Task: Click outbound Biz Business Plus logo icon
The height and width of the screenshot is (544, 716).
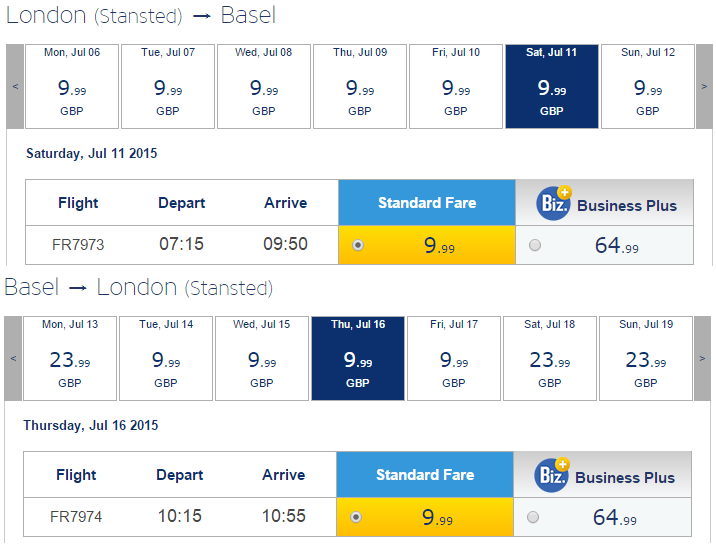Action: [x=553, y=203]
